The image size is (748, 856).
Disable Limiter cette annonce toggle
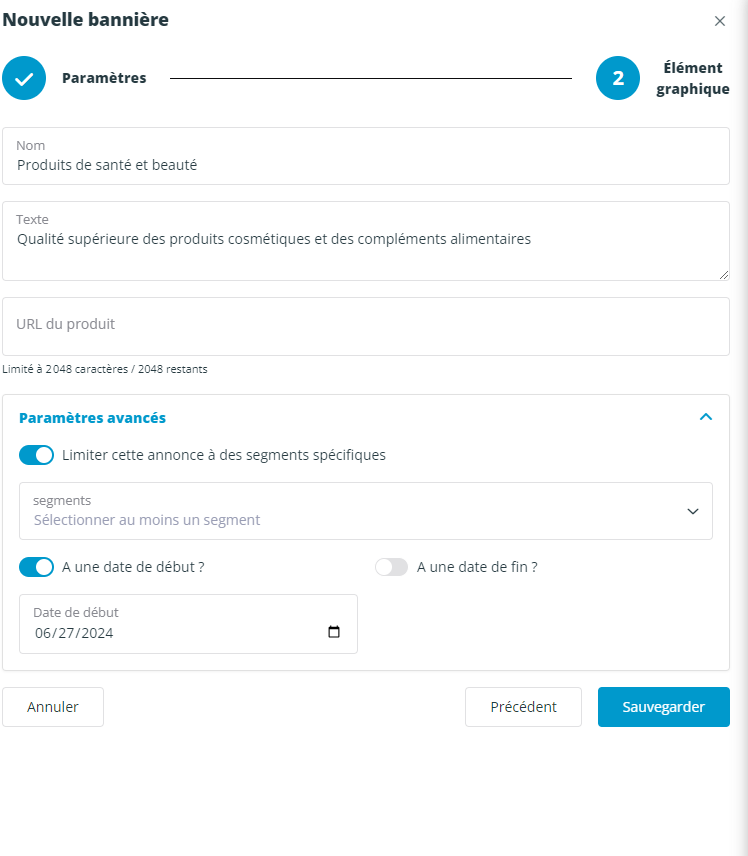[x=37, y=455]
